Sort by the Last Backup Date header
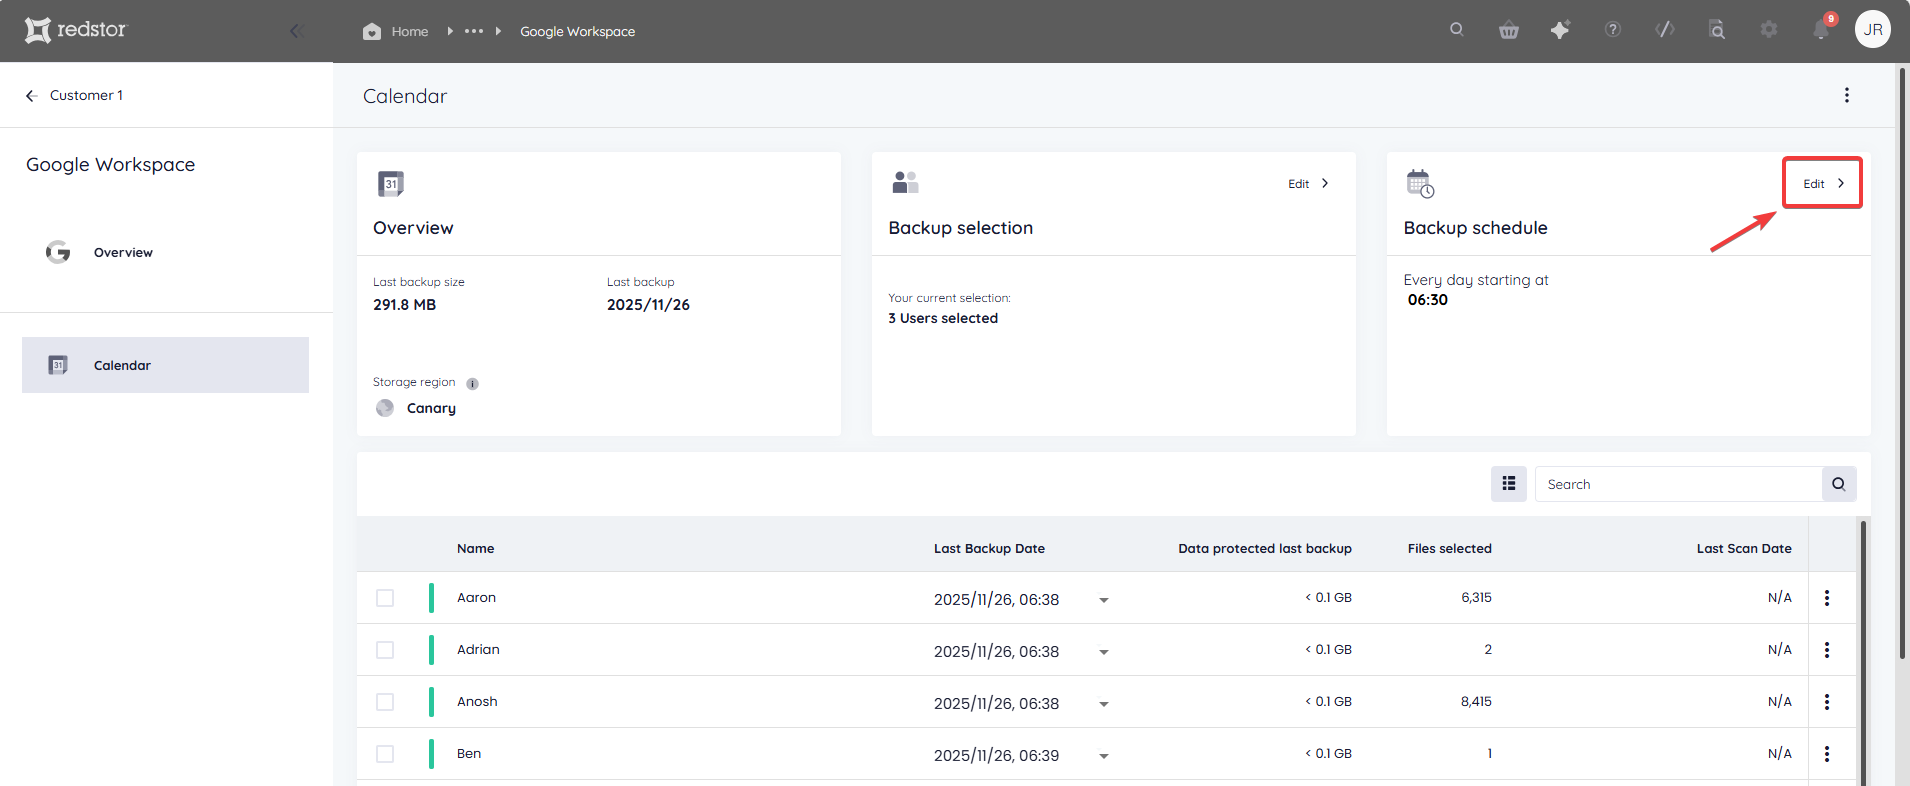 989,548
